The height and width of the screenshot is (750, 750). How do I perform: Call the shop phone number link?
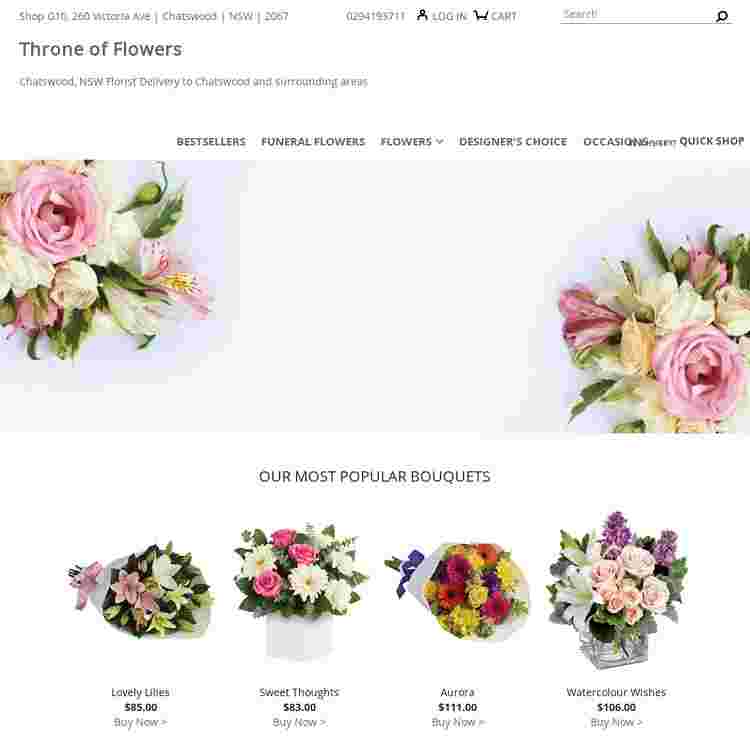coord(375,16)
